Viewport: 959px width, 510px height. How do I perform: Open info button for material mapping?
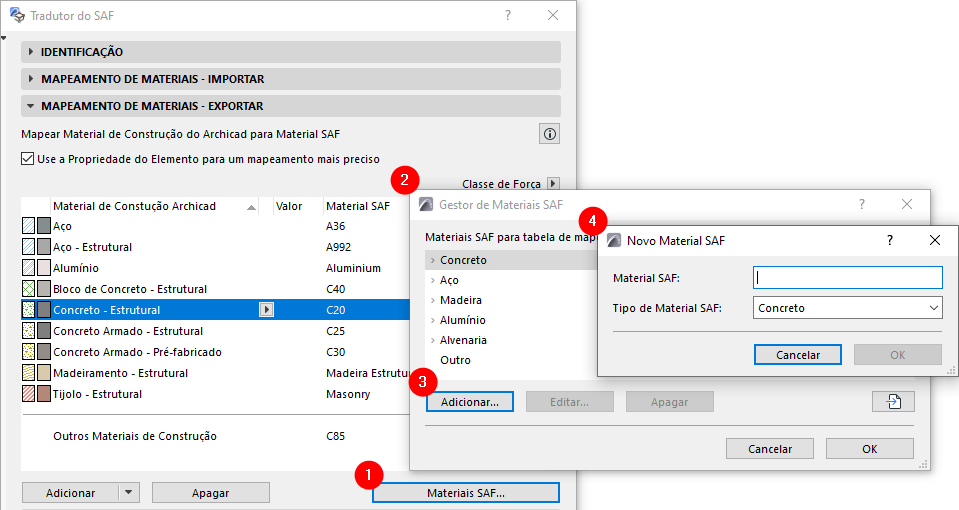pos(549,134)
